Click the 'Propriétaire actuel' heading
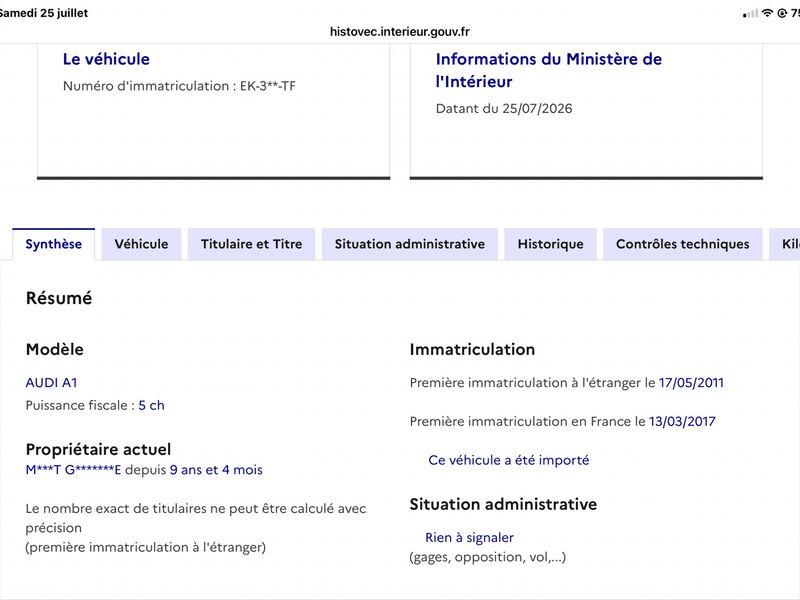The image size is (800, 600). [x=98, y=449]
